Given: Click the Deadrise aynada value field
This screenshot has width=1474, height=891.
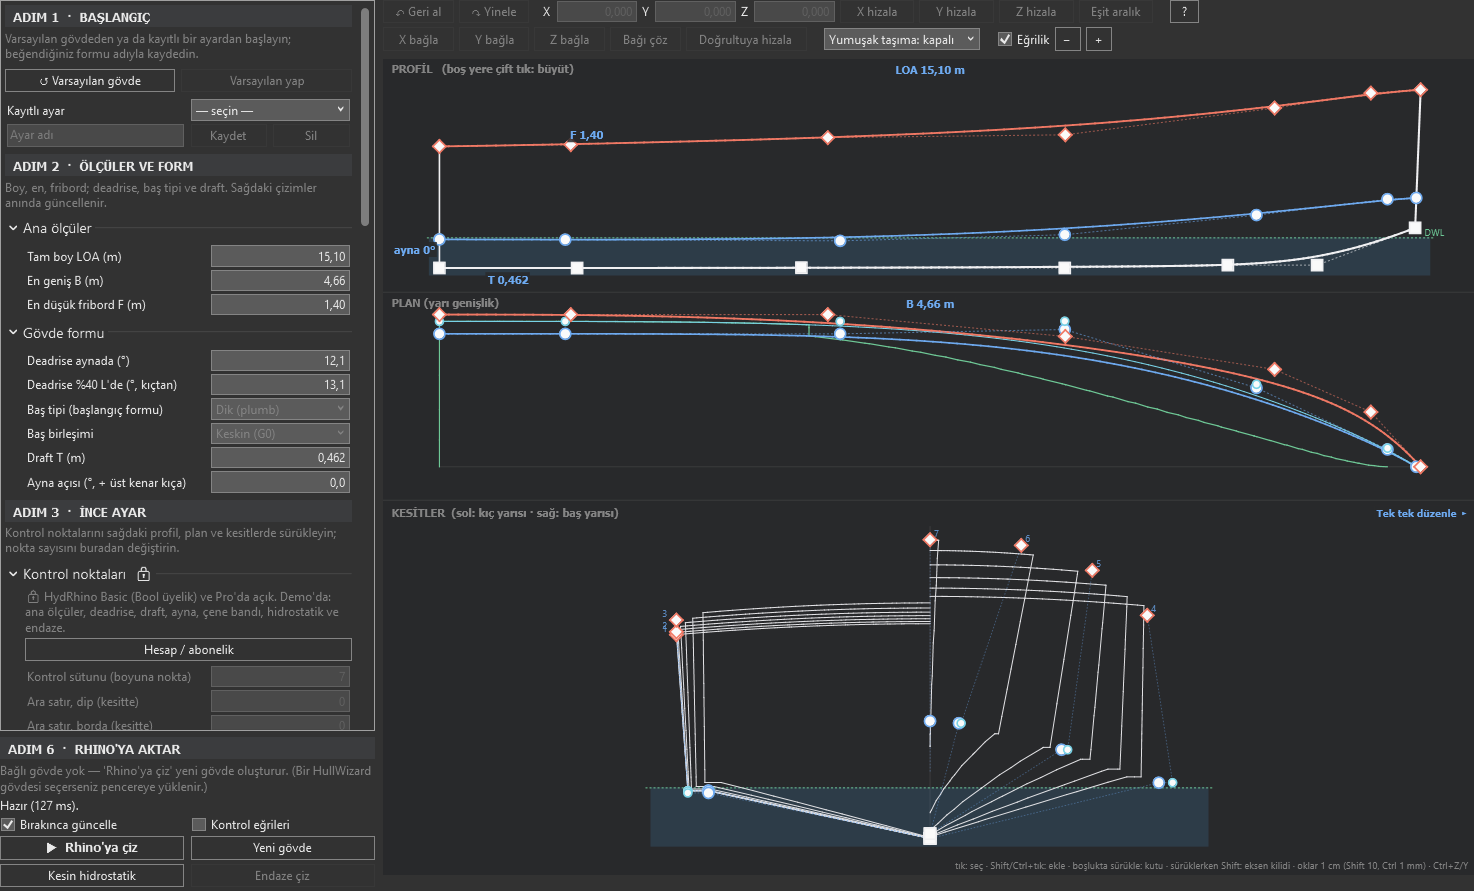Looking at the screenshot, I should tap(280, 360).
